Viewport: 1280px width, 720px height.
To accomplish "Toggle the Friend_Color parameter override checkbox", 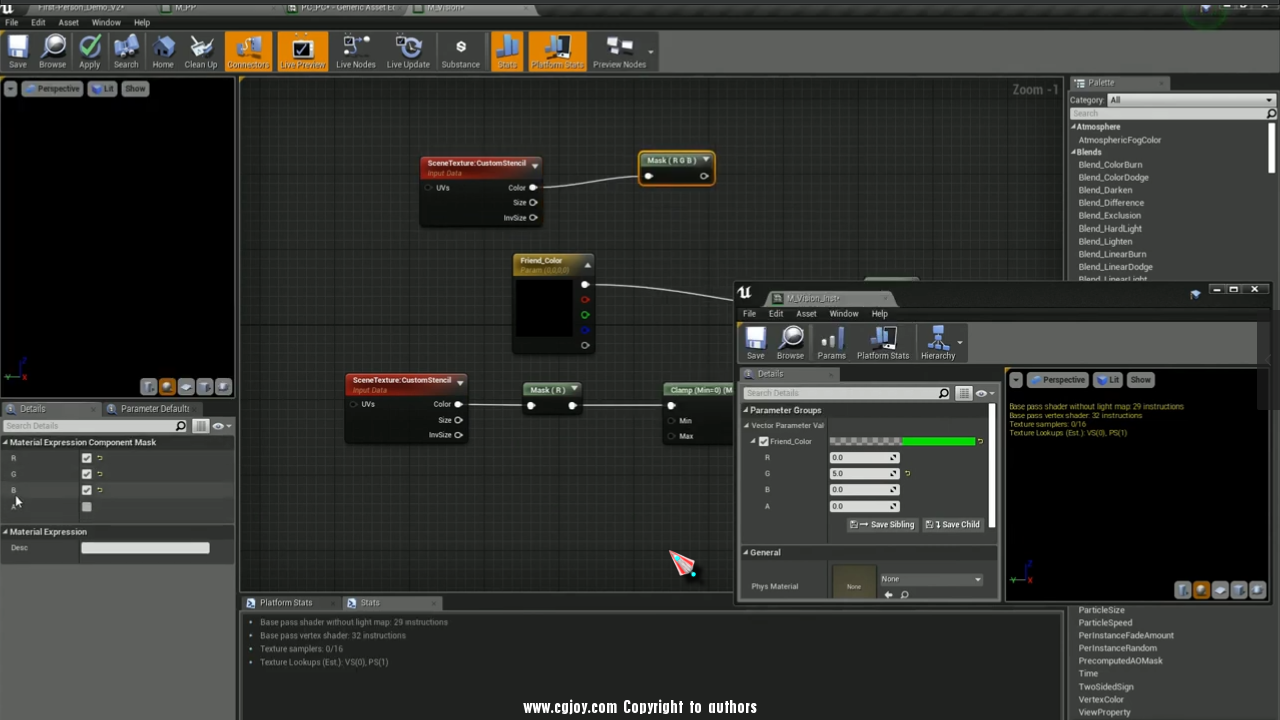I will [764, 441].
